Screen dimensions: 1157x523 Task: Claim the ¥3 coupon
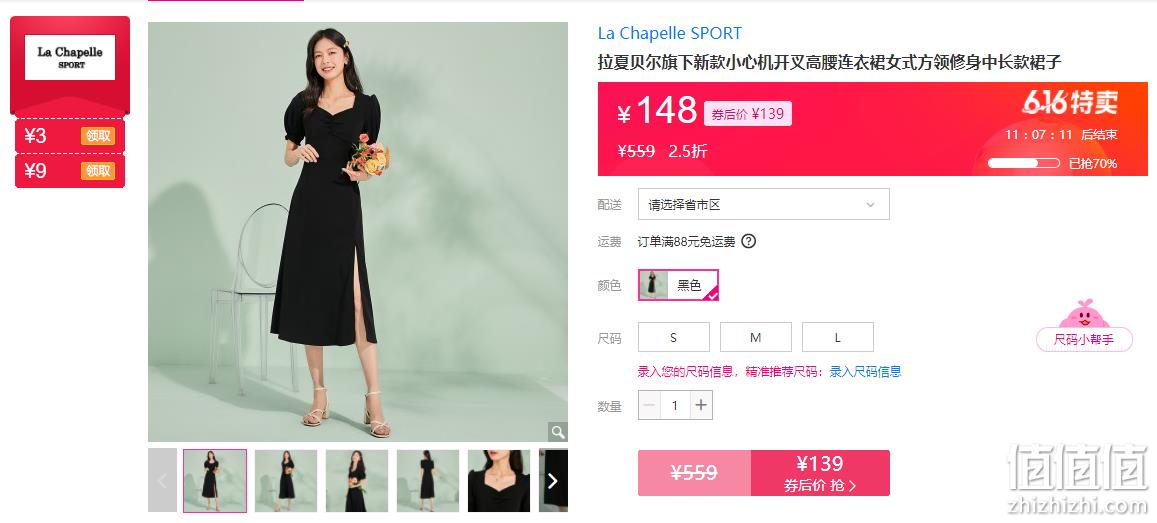pos(98,136)
